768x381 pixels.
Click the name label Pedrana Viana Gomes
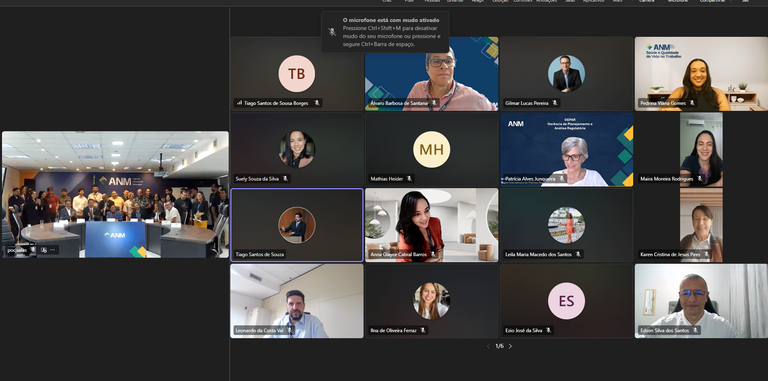(663, 103)
